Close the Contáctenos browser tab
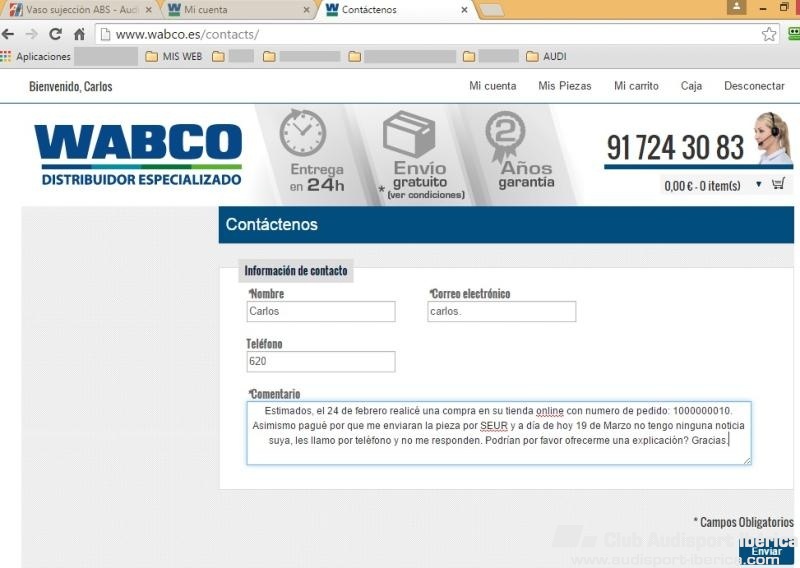Viewport: 800px width, 568px height. click(464, 10)
